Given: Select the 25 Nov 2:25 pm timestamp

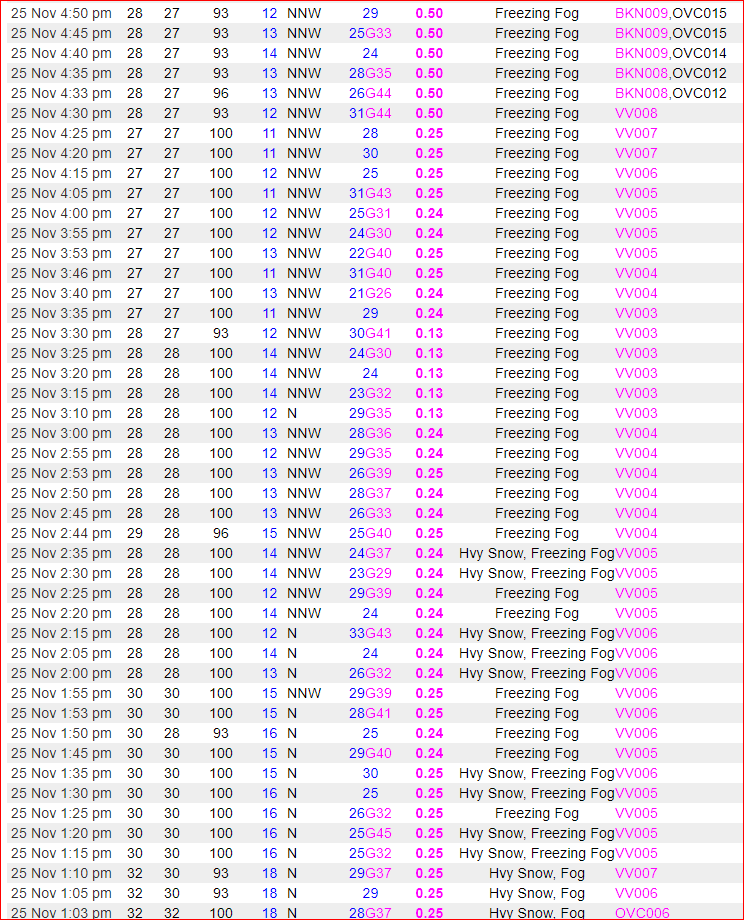Looking at the screenshot, I should click(61, 593).
